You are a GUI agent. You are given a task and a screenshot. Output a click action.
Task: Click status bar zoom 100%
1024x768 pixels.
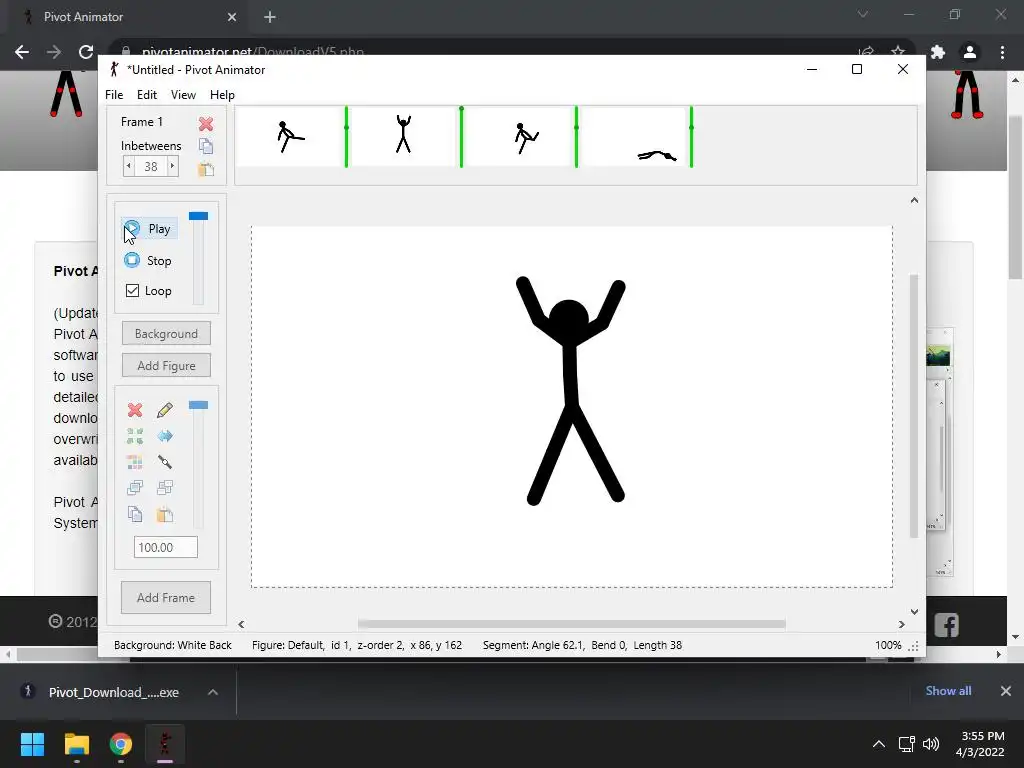pyautogui.click(x=888, y=645)
